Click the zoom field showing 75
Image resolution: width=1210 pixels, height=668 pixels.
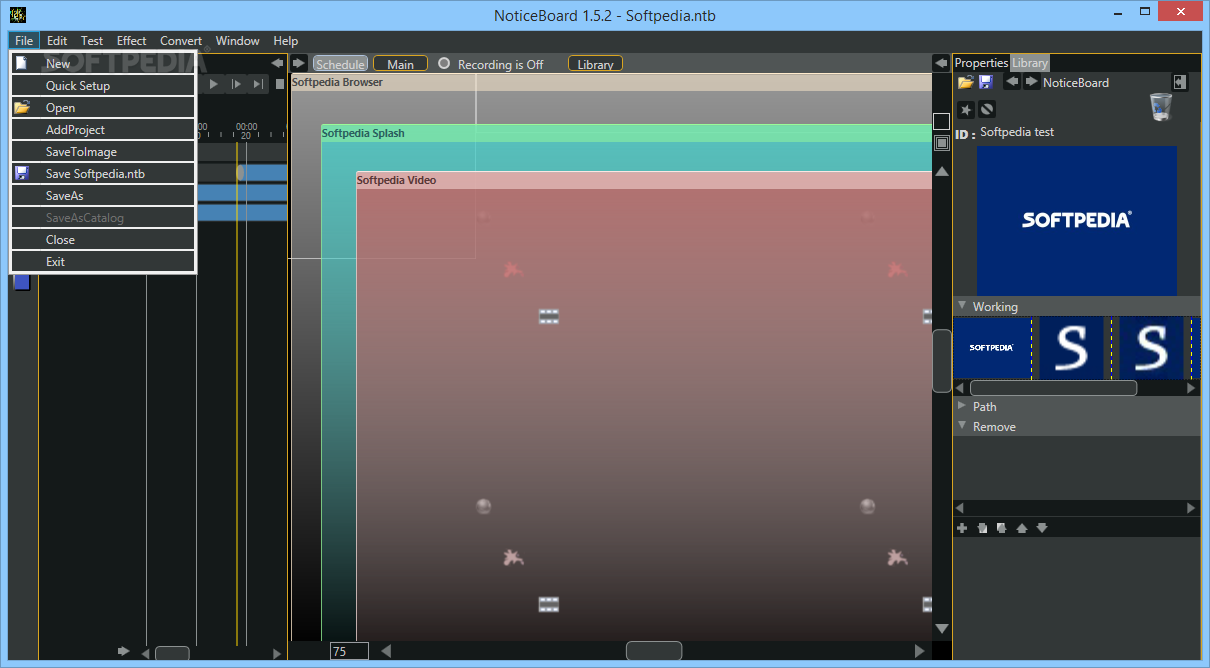349,651
